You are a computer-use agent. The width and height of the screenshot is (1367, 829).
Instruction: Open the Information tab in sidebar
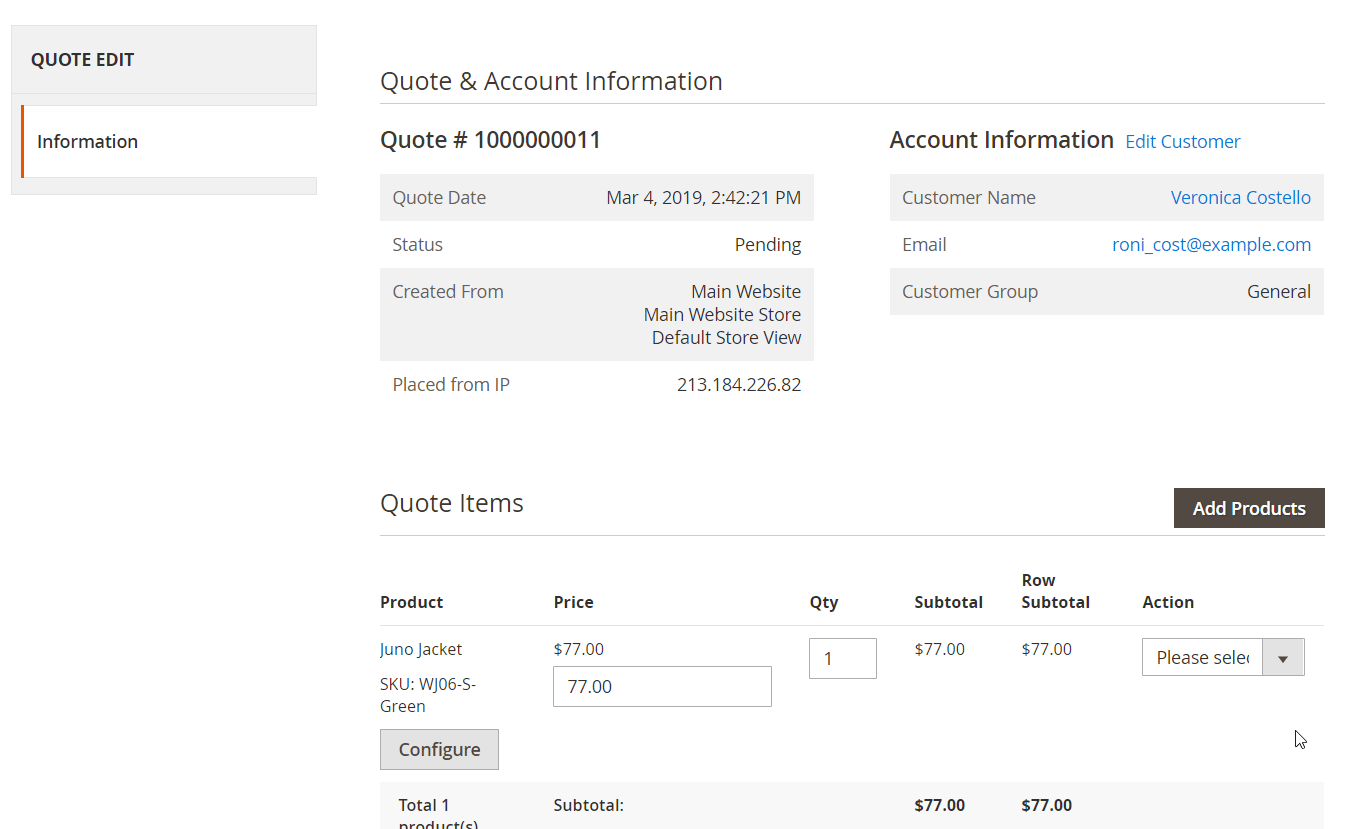88,142
